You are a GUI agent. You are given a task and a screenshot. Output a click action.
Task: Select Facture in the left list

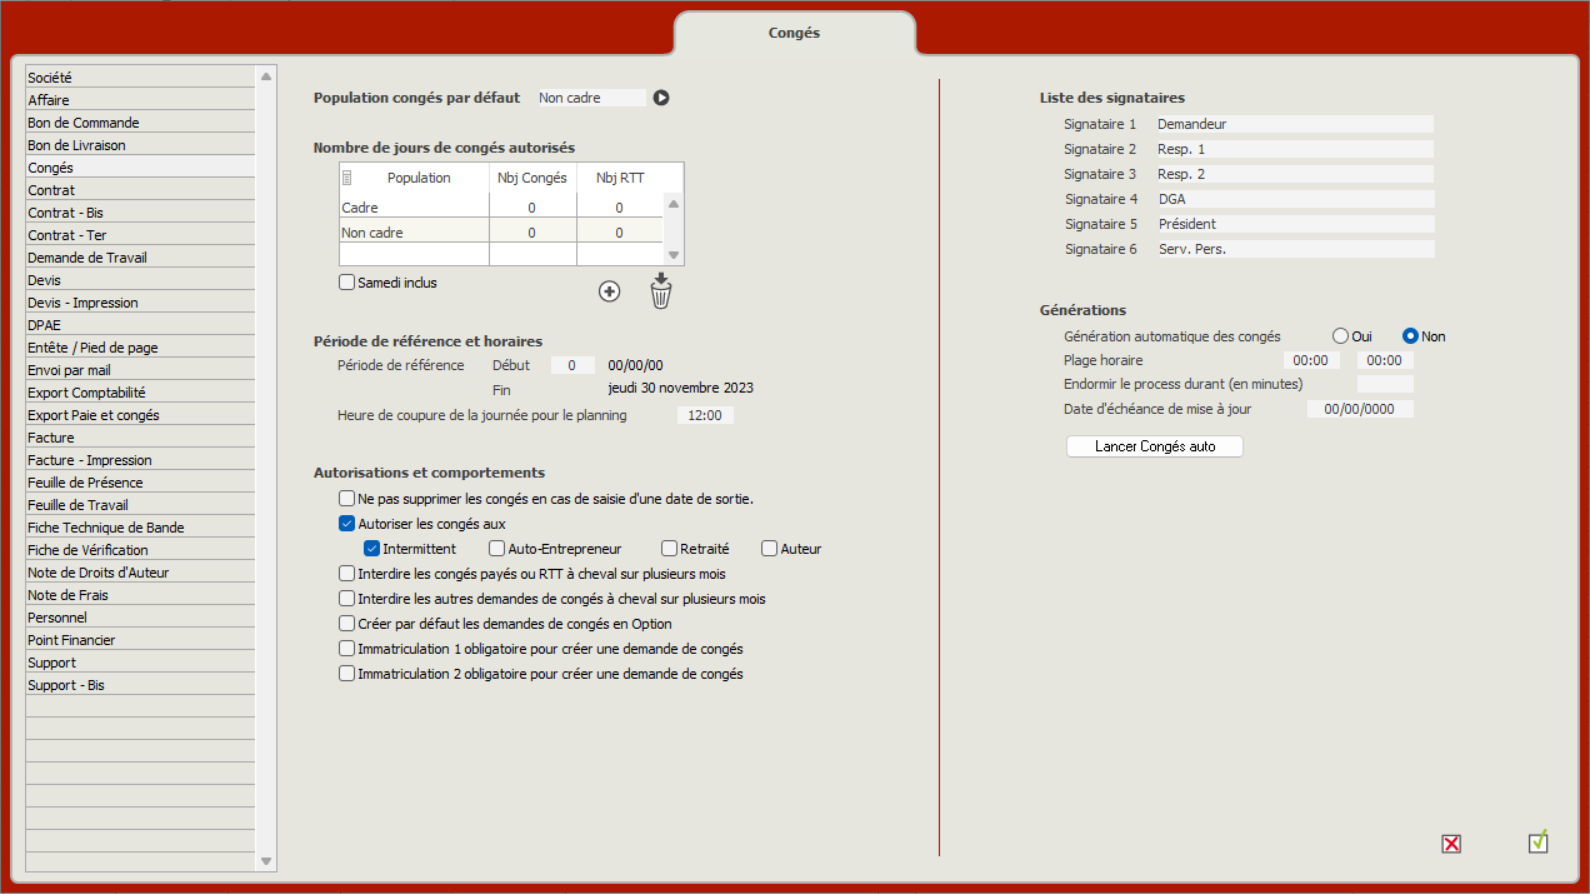(51, 438)
